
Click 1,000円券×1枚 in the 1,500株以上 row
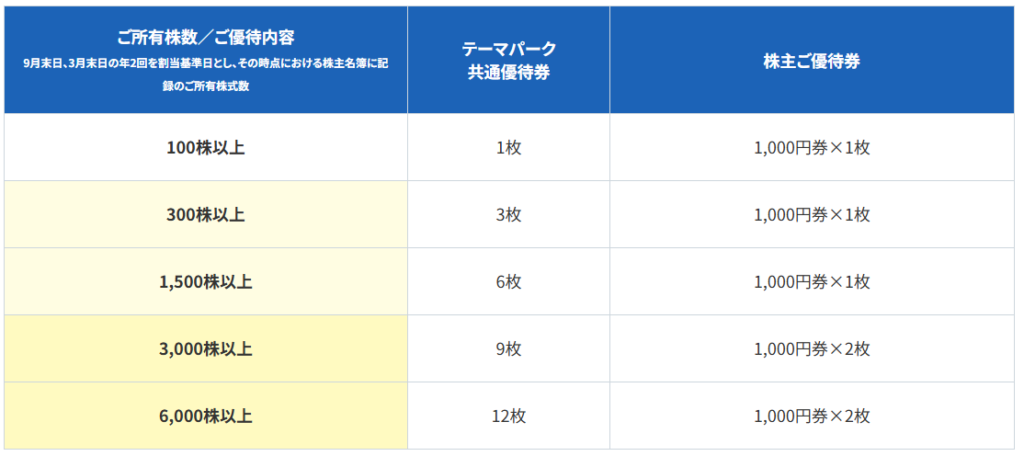(812, 282)
